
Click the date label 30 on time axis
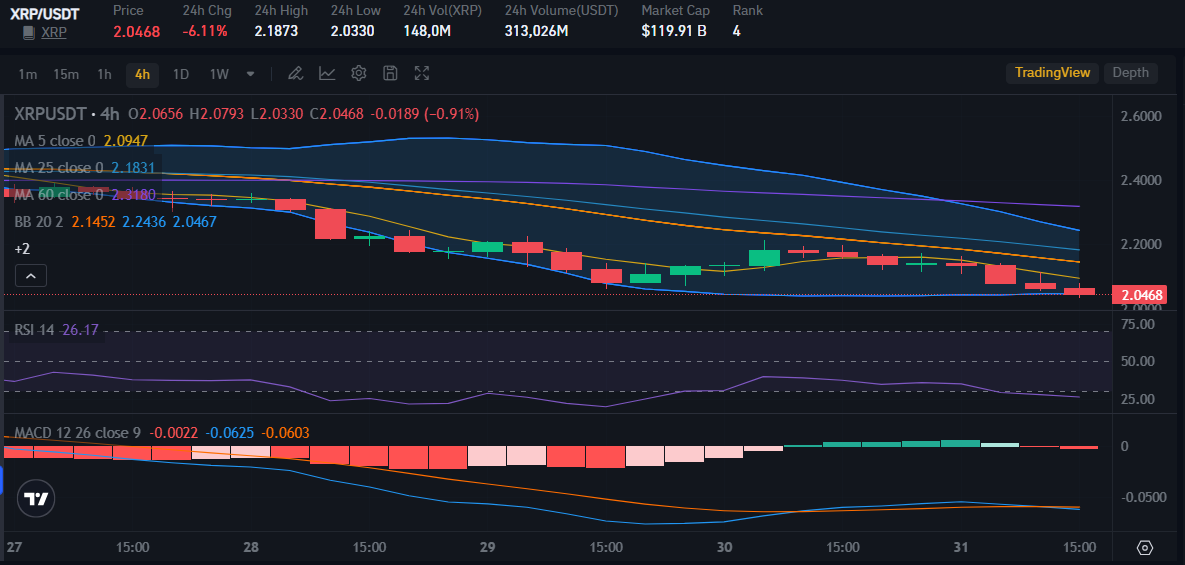tap(726, 547)
